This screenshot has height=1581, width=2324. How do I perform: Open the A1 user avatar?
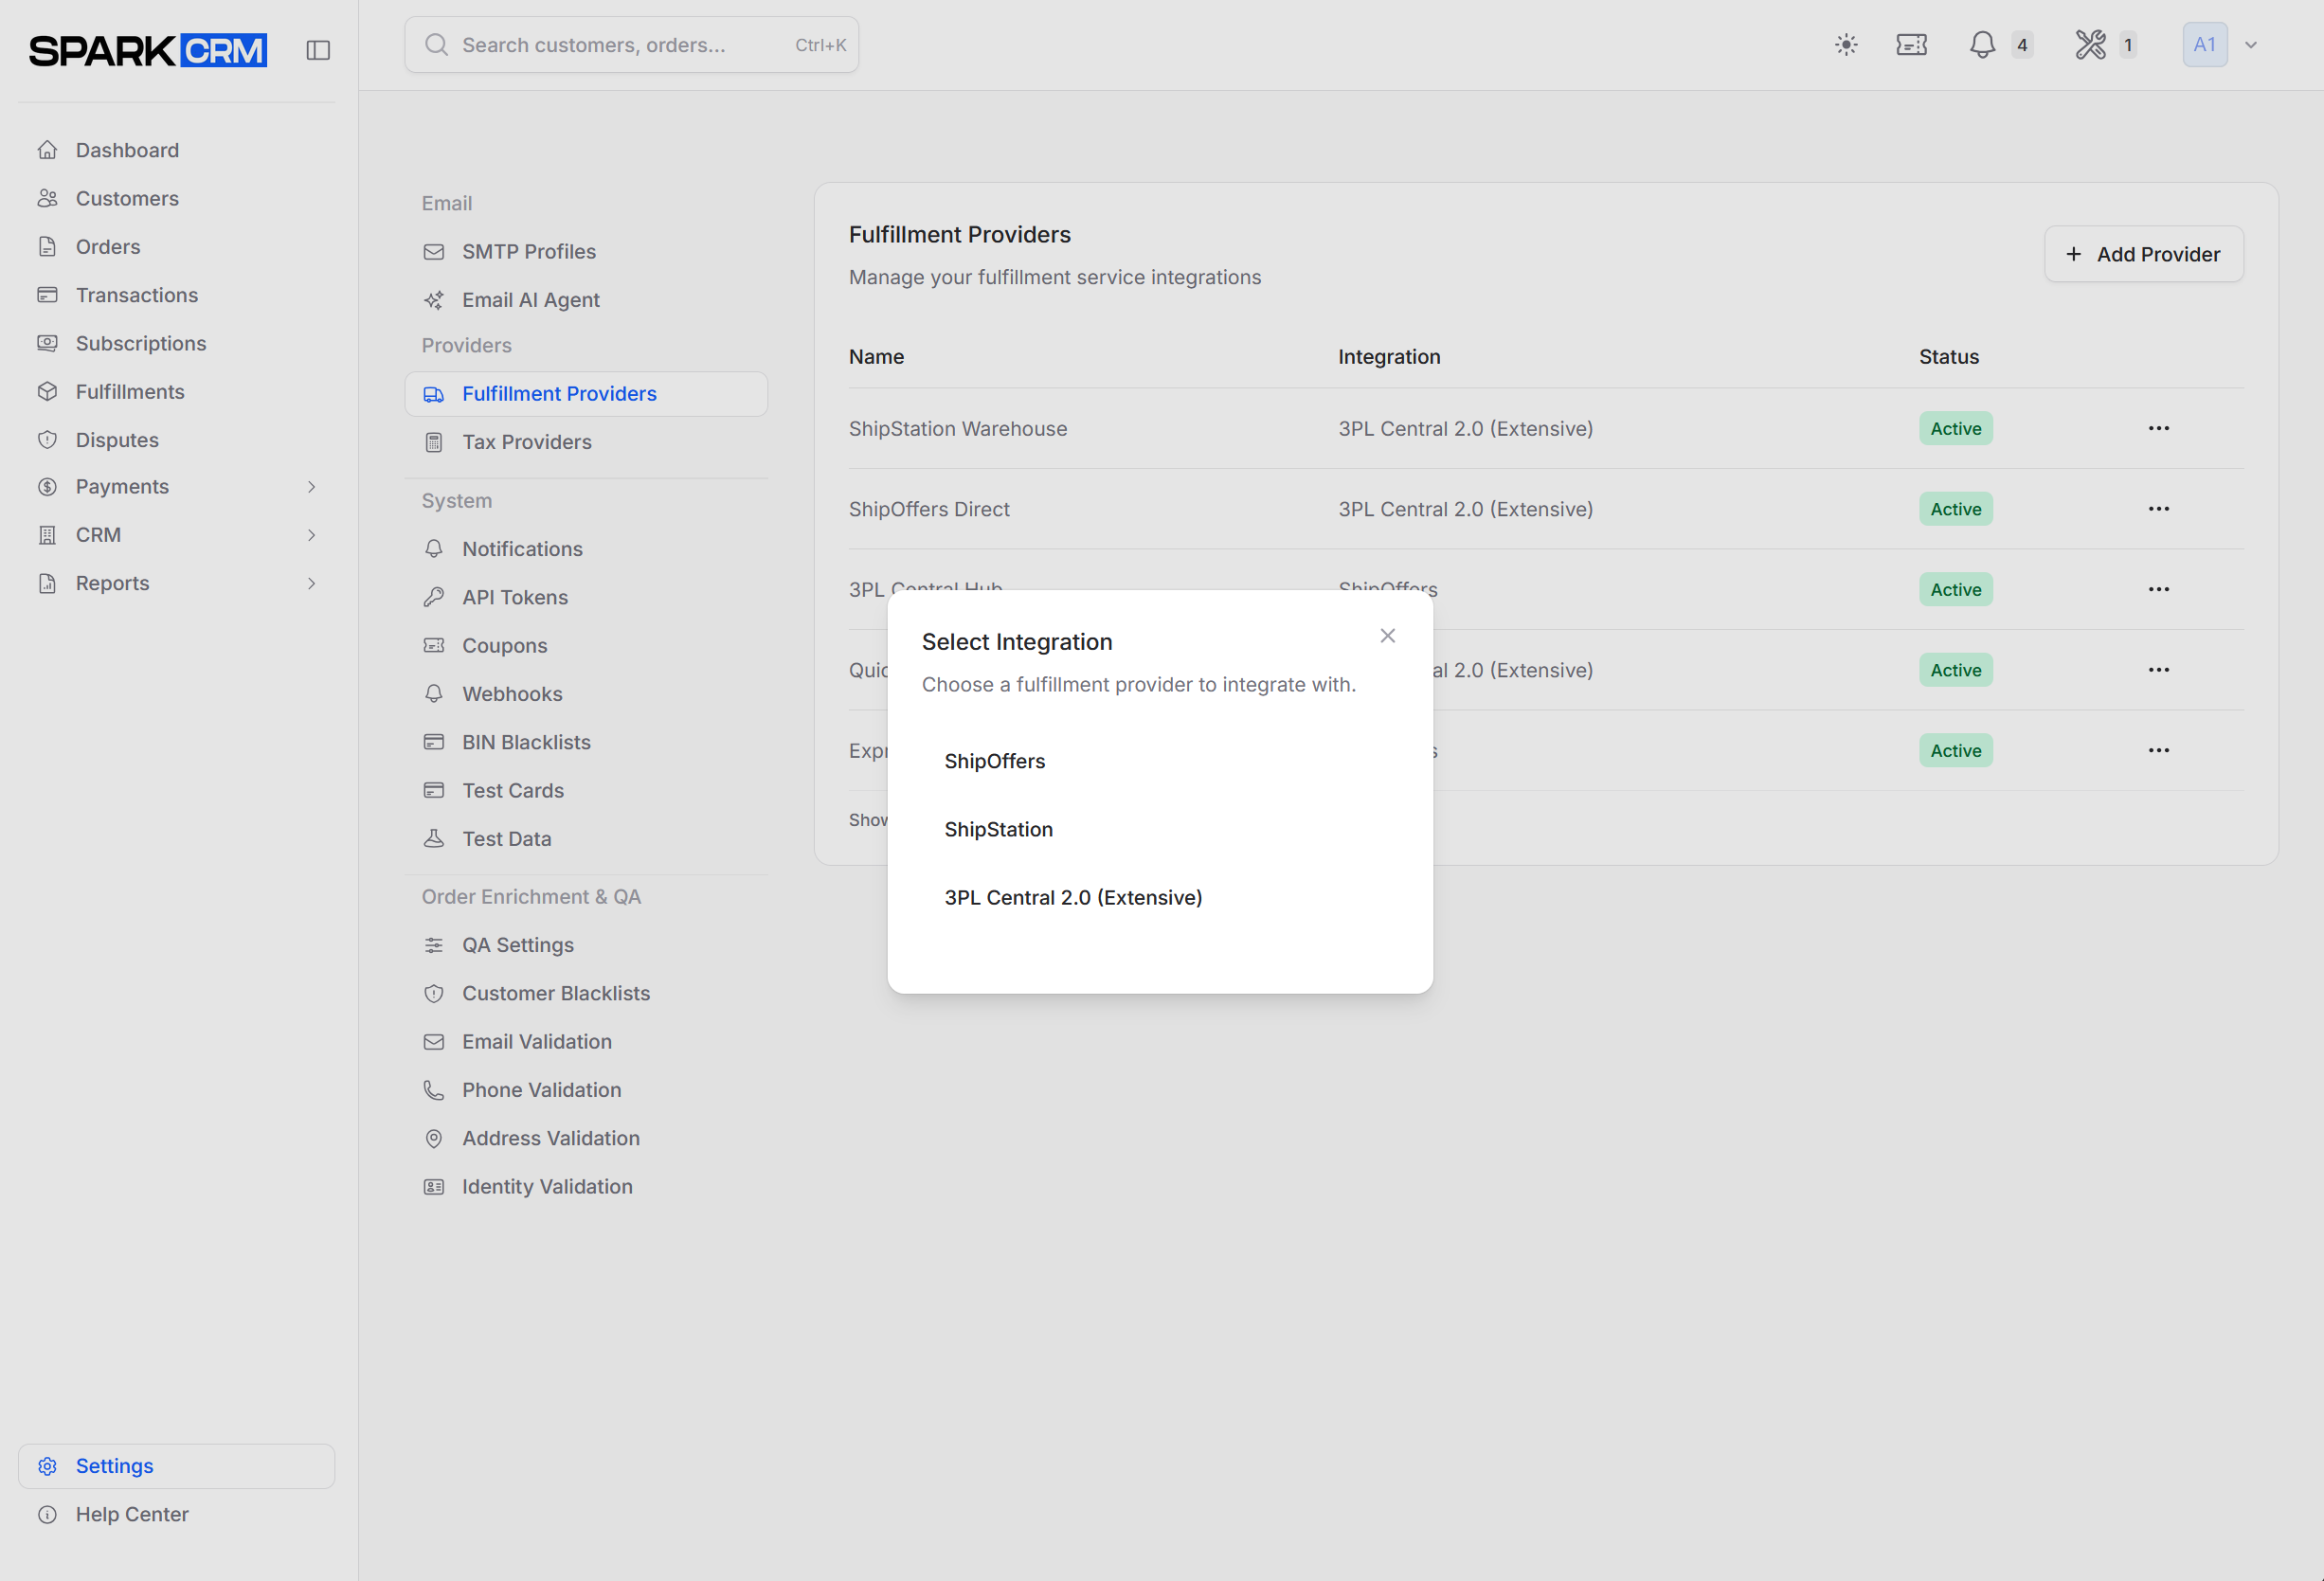pos(2204,45)
